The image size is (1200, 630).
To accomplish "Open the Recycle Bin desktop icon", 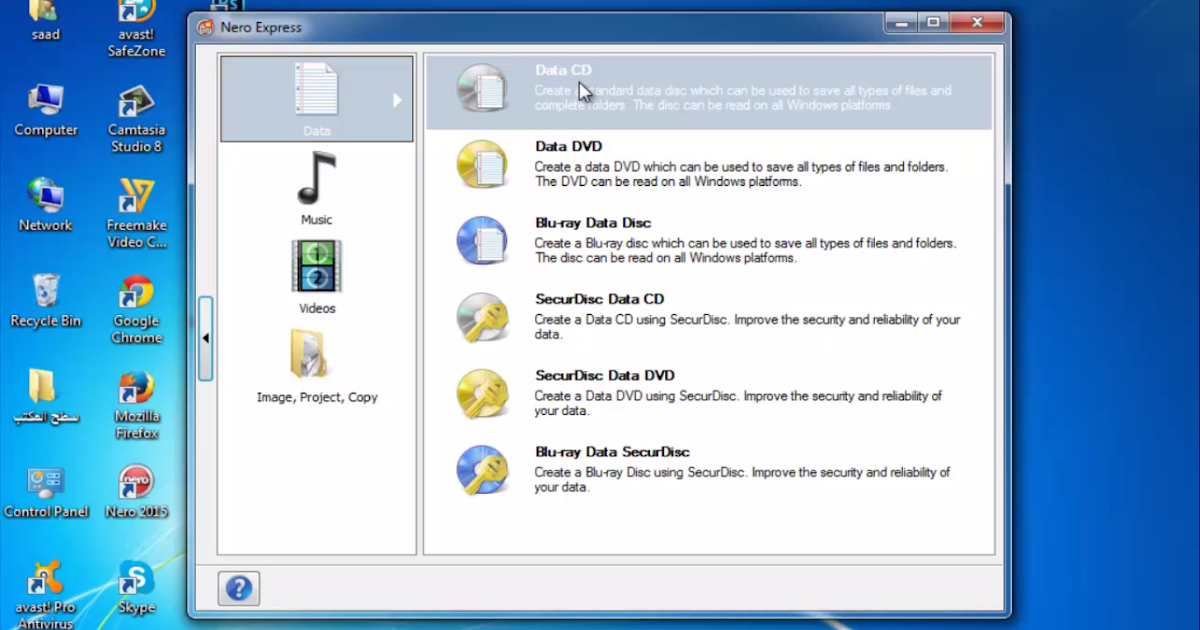I will click(x=46, y=291).
